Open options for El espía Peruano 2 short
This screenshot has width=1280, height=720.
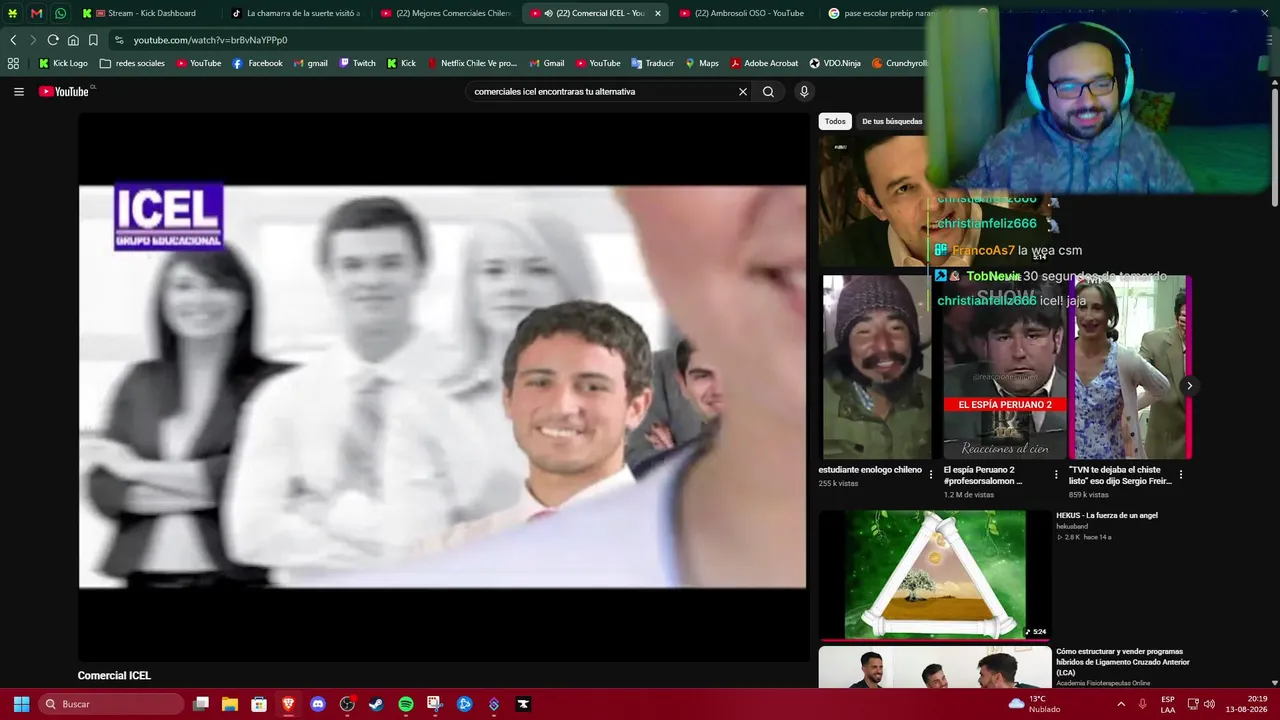click(x=1056, y=475)
